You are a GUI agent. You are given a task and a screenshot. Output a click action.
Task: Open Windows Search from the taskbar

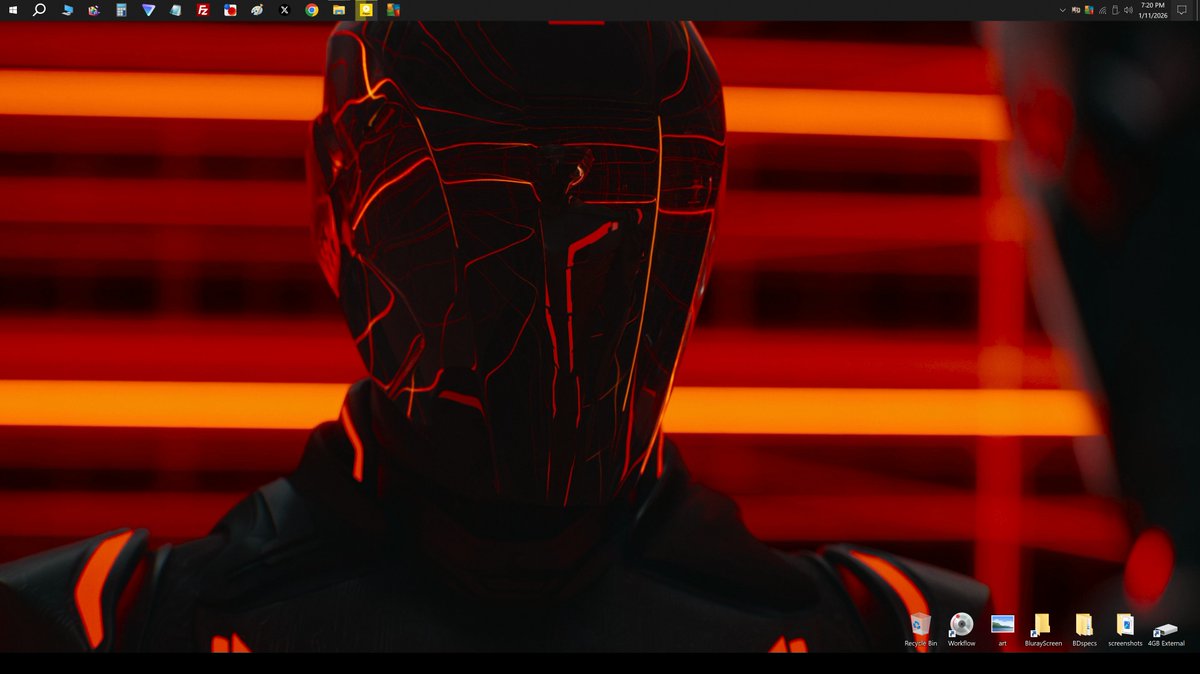pyautogui.click(x=38, y=10)
